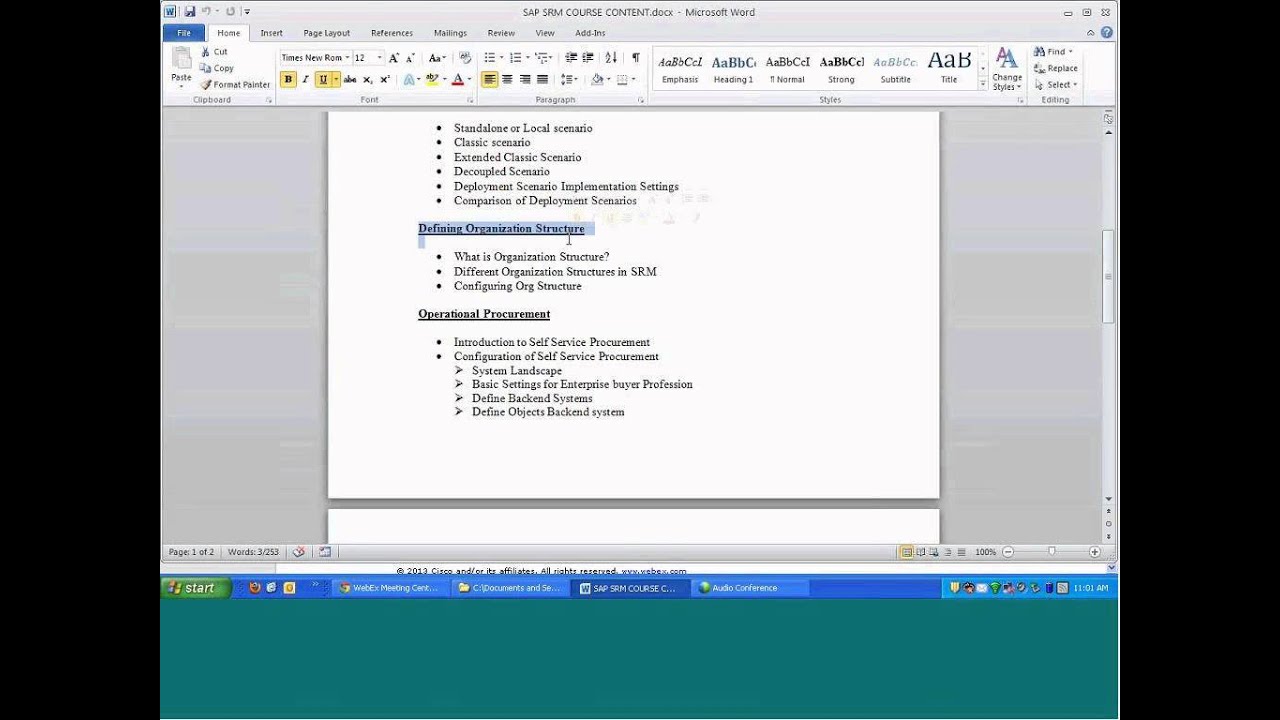Click the vertical document scrollbar thumb
Viewport: 1280px width, 720px height.
[x=1108, y=276]
